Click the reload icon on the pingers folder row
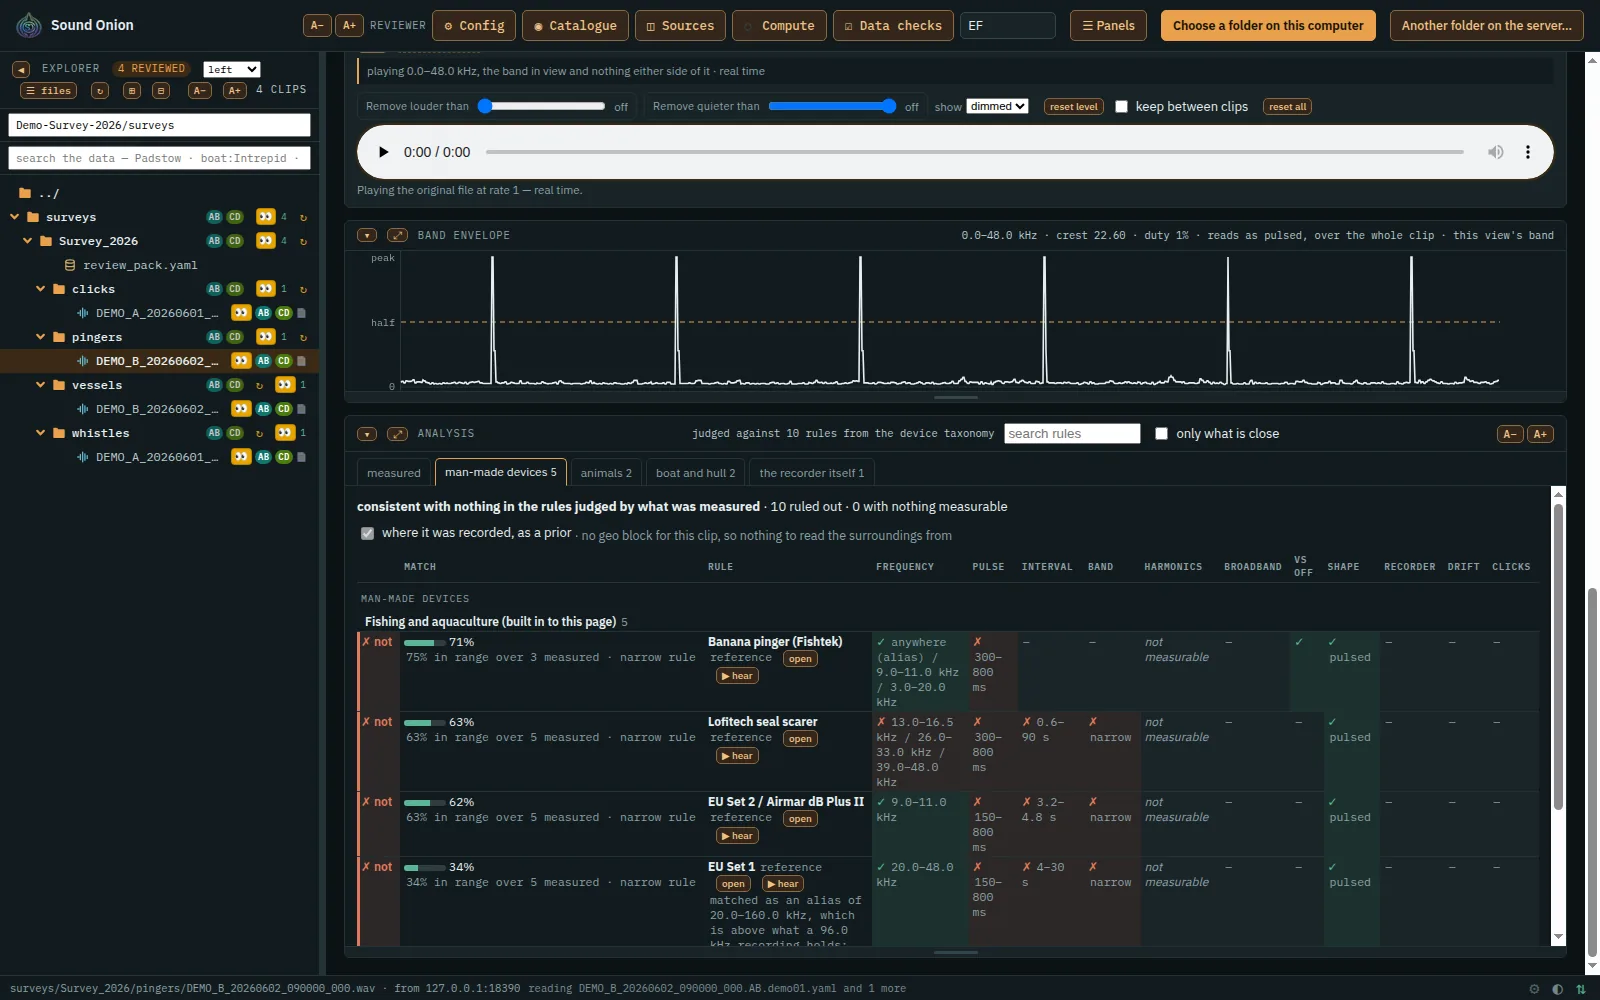Viewport: 1600px width, 1000px height. 303,337
